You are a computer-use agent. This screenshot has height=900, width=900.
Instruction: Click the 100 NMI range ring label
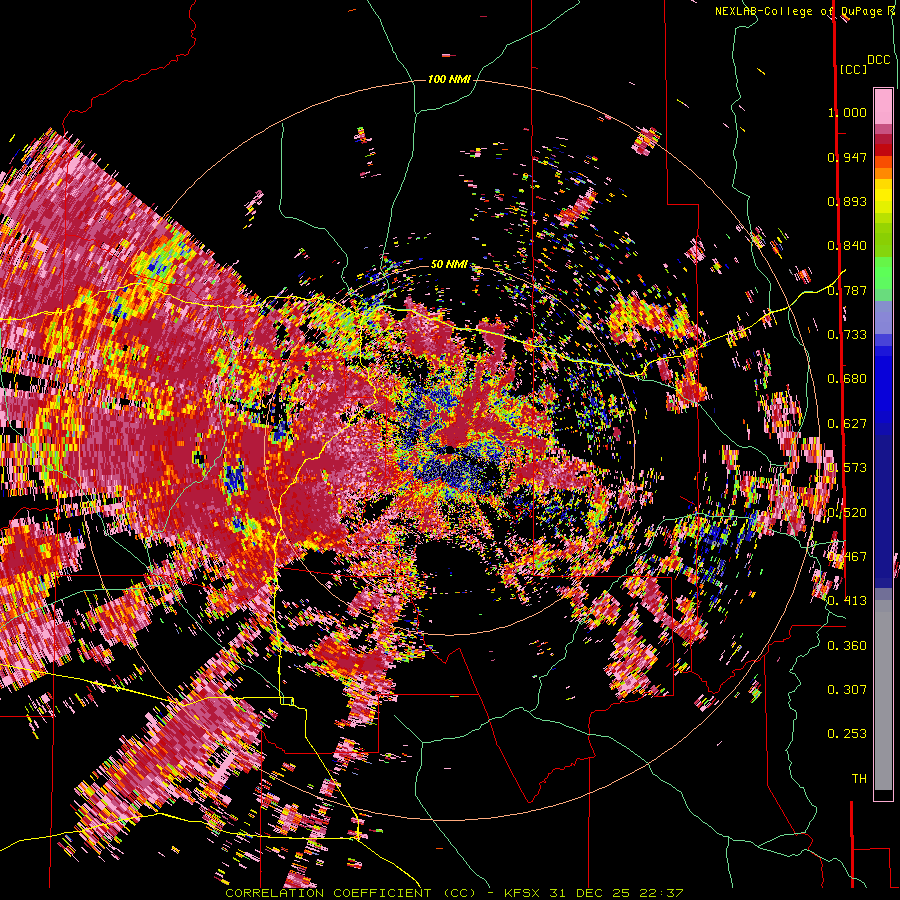coord(449,79)
